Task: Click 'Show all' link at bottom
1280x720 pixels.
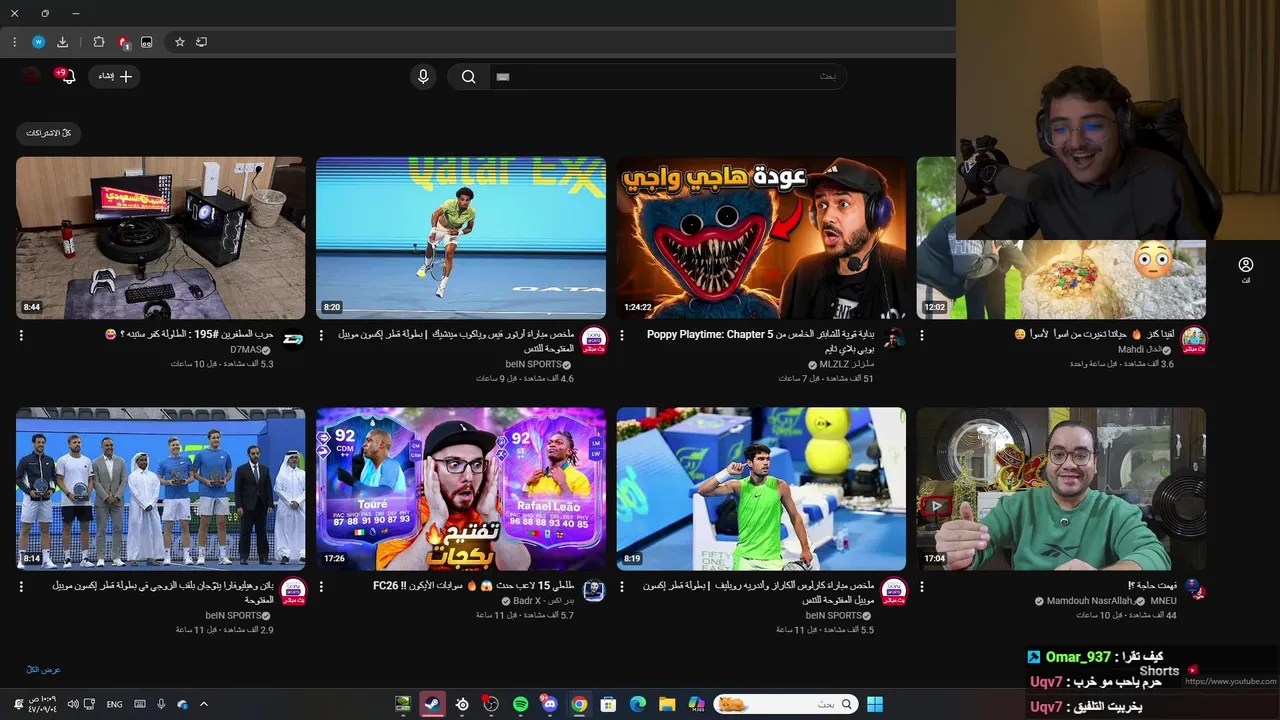Action: pos(43,669)
